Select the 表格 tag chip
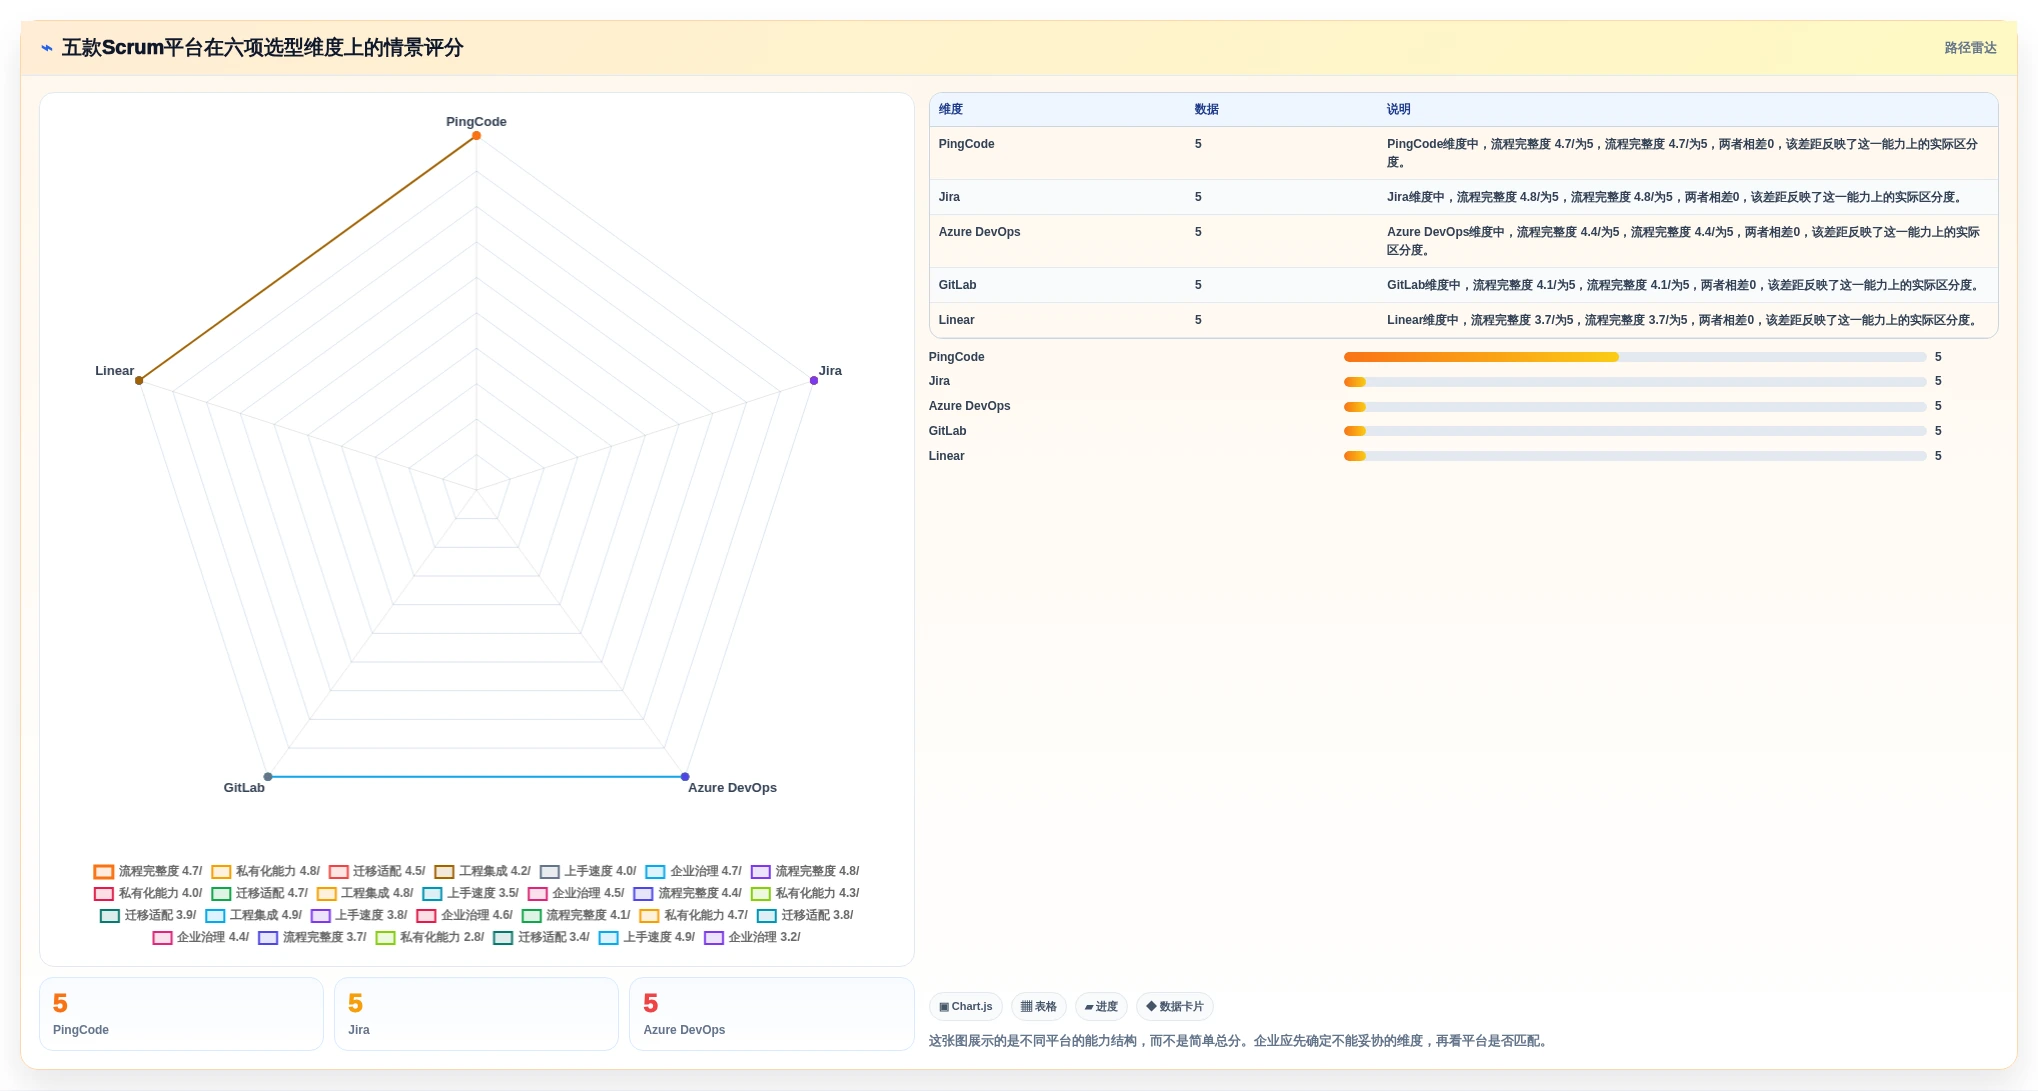Image resolution: width=2038 pixels, height=1091 pixels. (x=1039, y=1006)
